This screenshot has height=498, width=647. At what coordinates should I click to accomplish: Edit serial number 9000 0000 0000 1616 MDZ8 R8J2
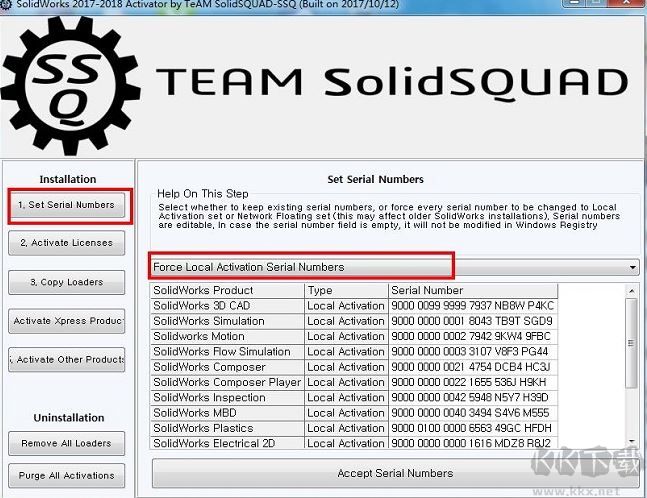point(473,443)
